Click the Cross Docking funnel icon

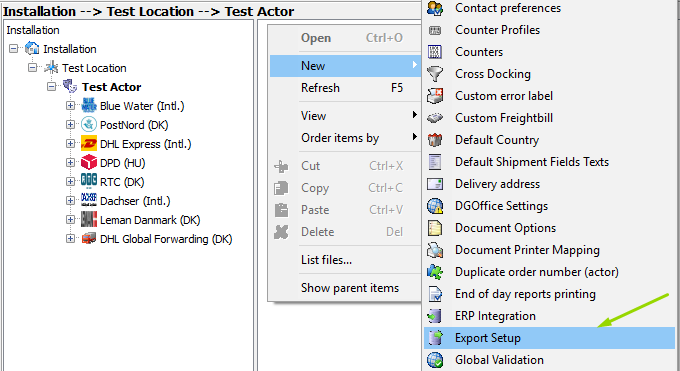[x=435, y=74]
